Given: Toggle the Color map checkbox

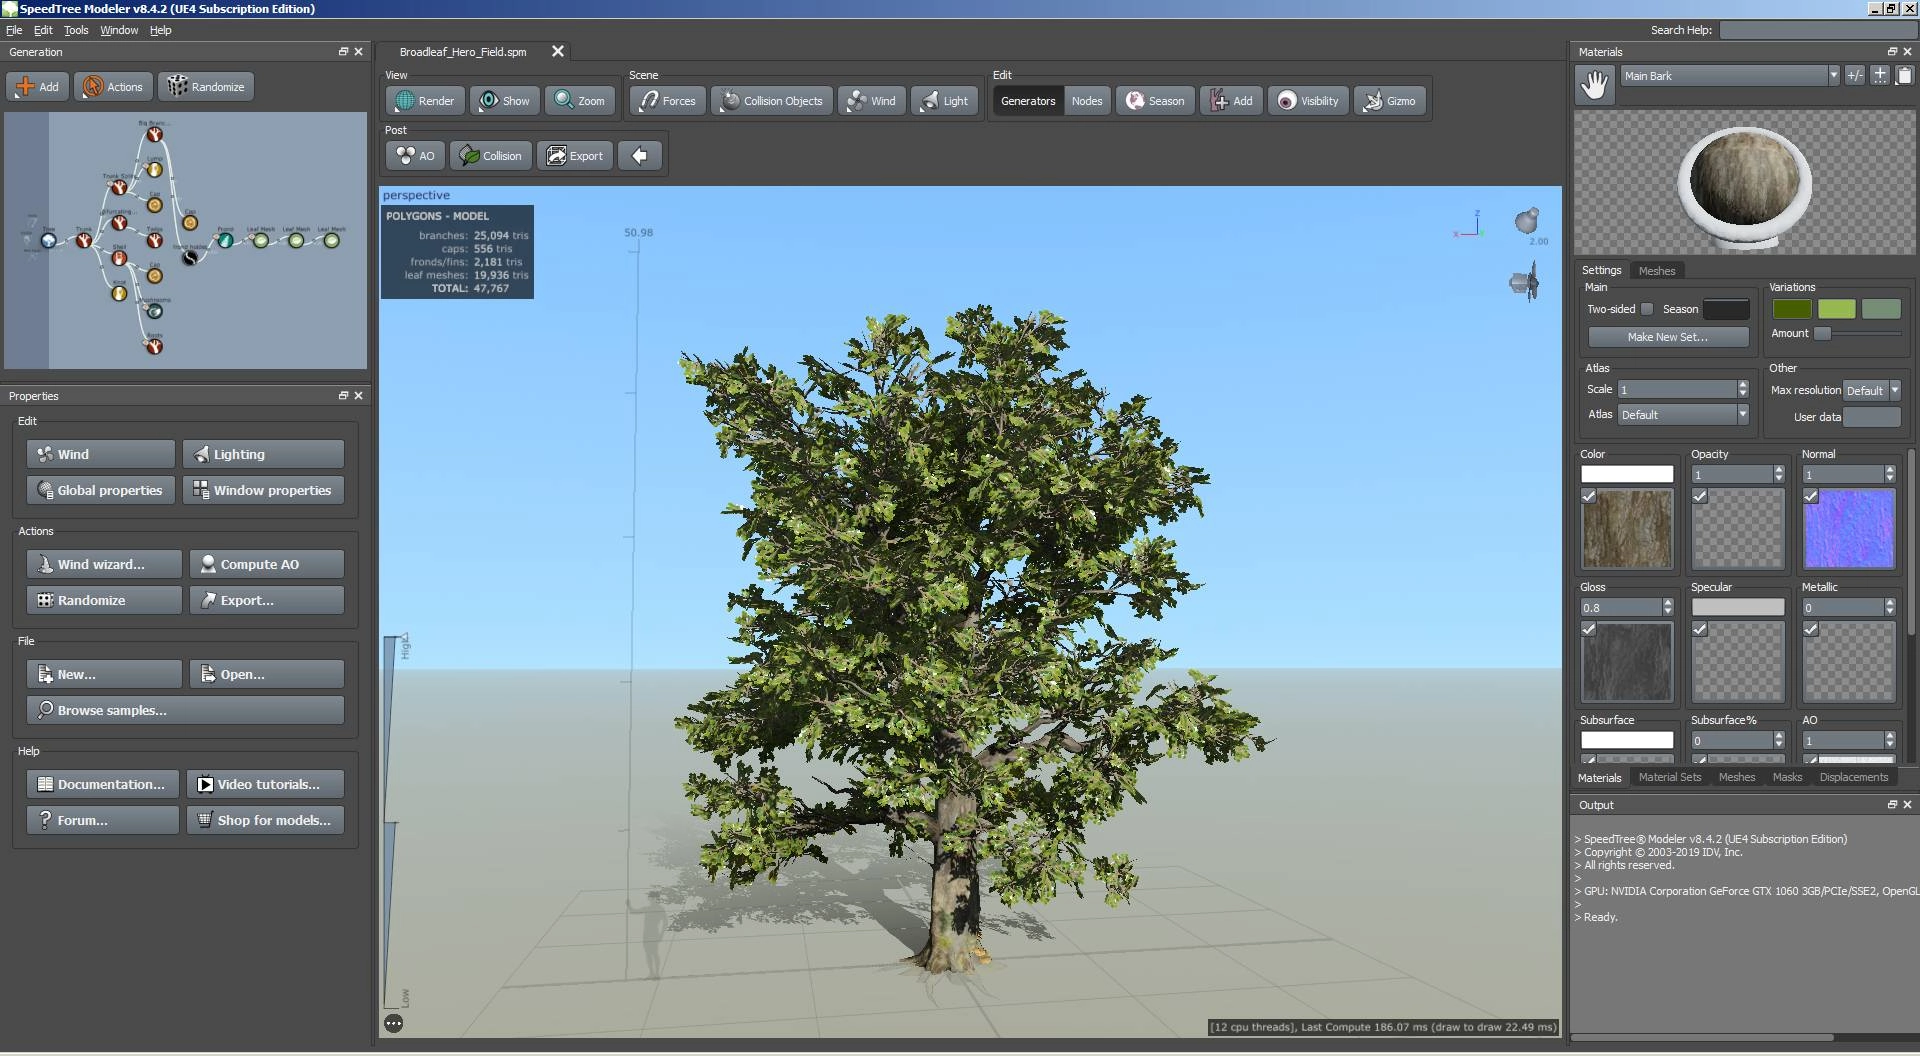Looking at the screenshot, I should click(x=1589, y=496).
